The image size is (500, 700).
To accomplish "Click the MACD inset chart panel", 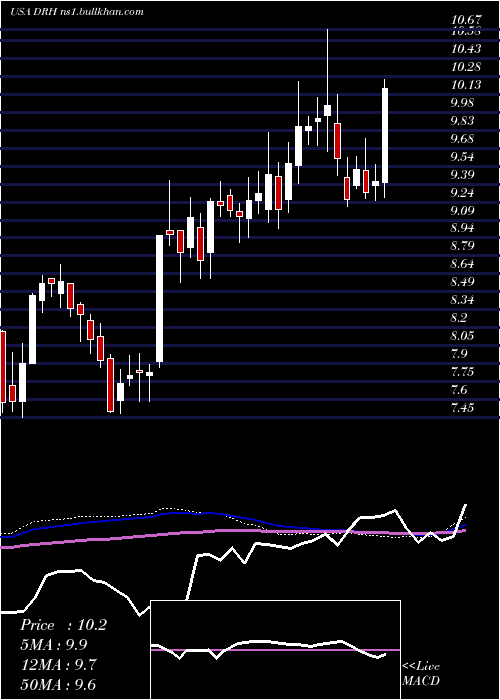I will click(276, 650).
